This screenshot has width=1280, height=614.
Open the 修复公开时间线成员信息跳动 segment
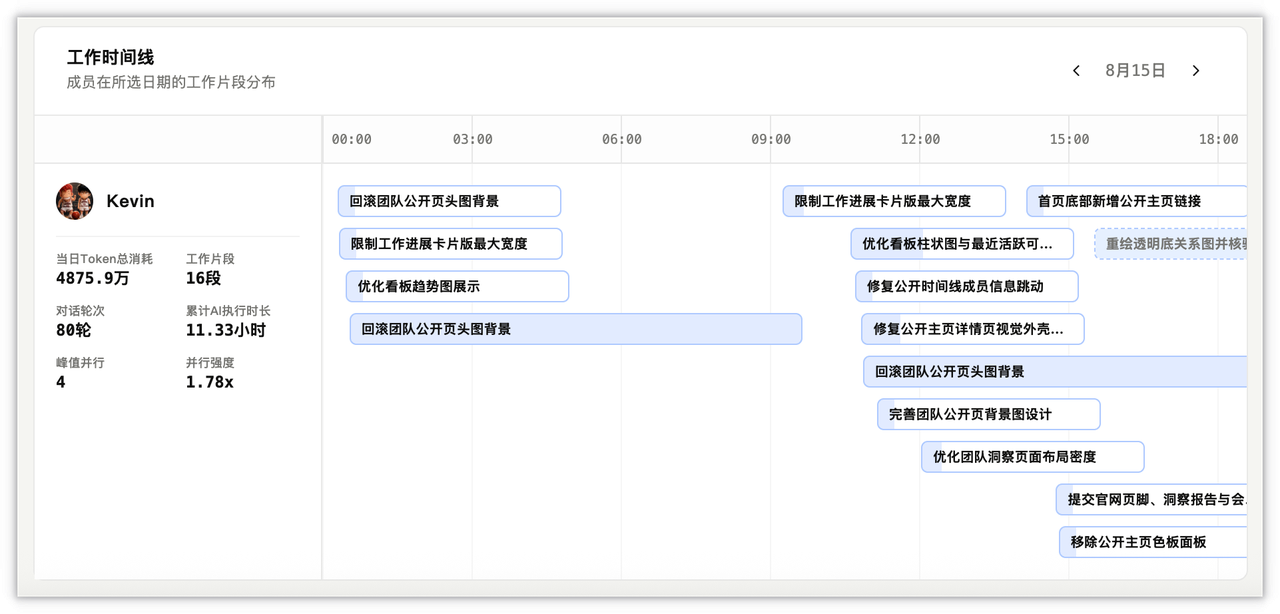[966, 286]
